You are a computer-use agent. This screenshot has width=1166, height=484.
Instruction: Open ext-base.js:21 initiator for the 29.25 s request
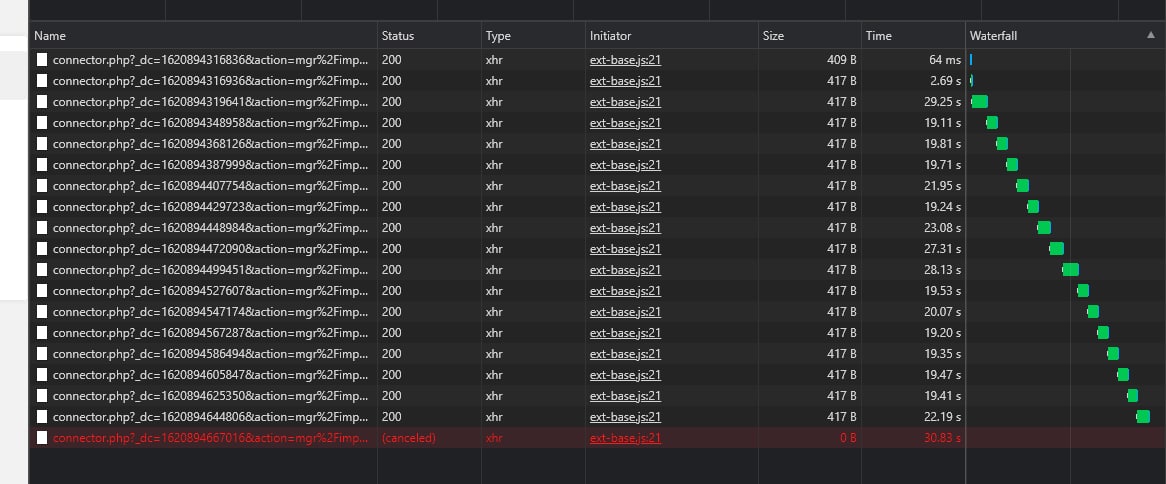click(x=625, y=102)
